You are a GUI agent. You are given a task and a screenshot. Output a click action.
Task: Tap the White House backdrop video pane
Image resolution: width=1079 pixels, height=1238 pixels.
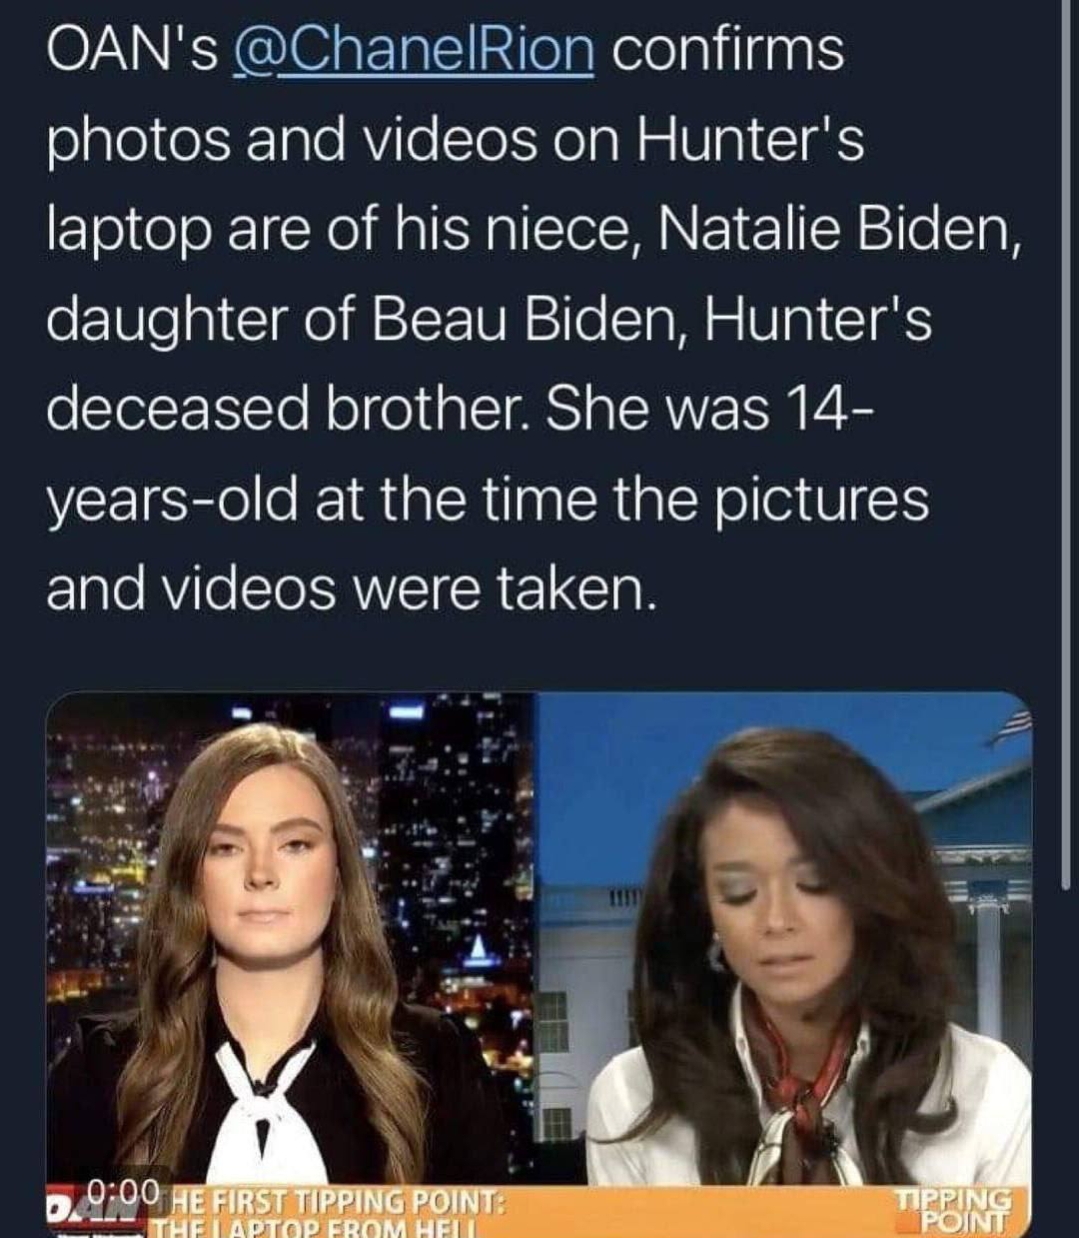click(x=784, y=938)
